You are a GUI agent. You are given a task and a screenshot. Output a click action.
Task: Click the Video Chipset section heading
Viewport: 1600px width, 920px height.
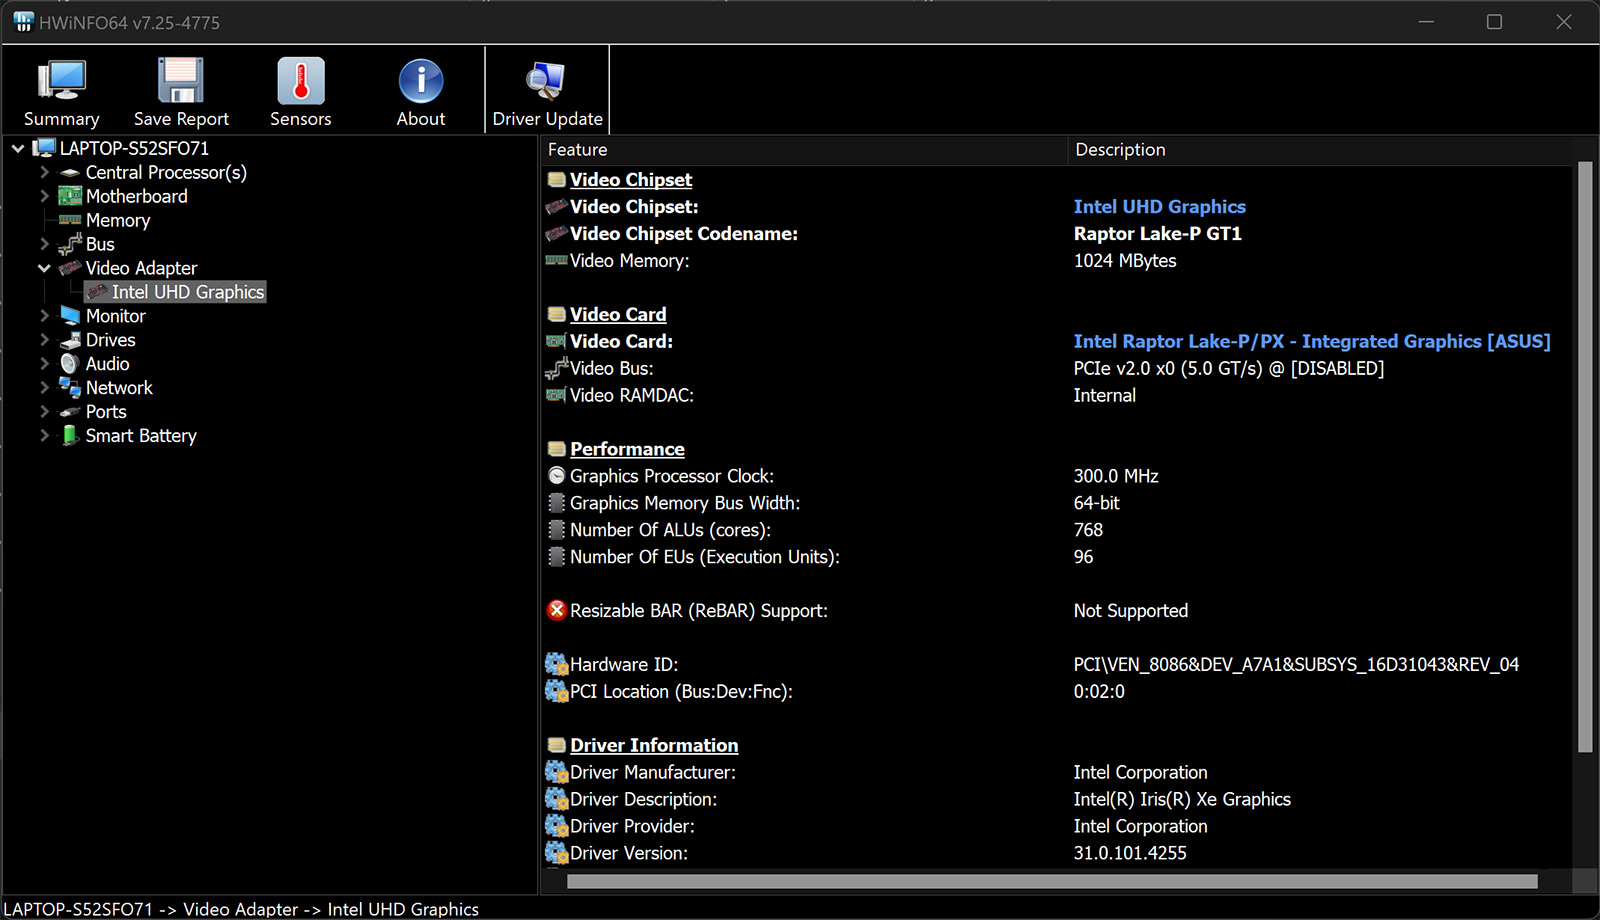click(630, 180)
